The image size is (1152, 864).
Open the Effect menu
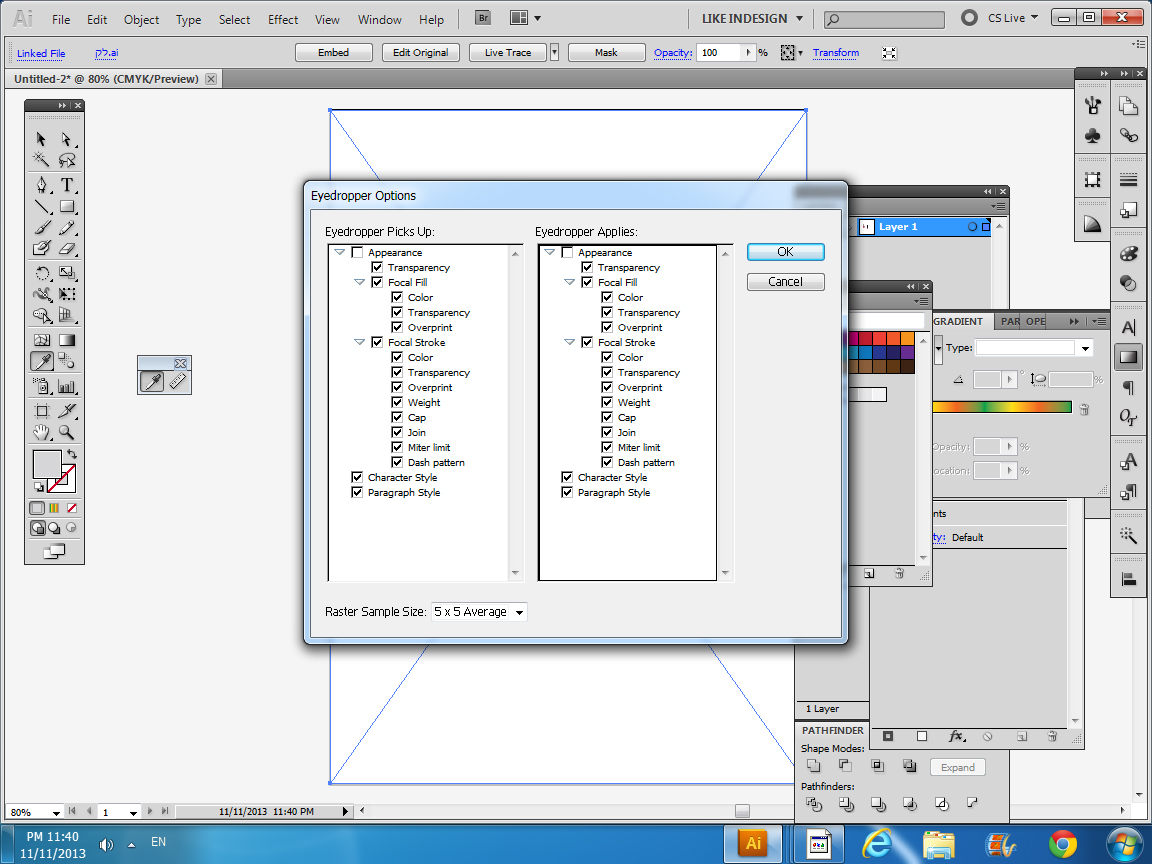[283, 19]
